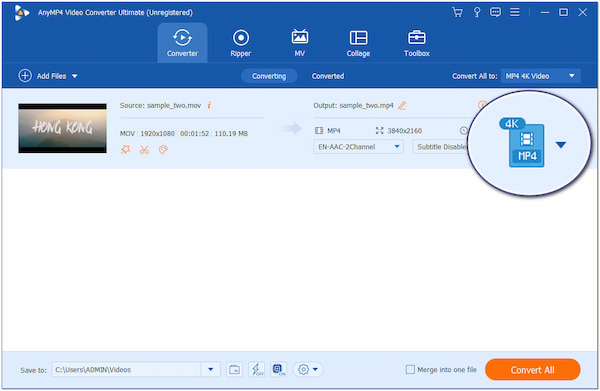
Task: Click the 4K MP4 output format icon
Action: [523, 142]
